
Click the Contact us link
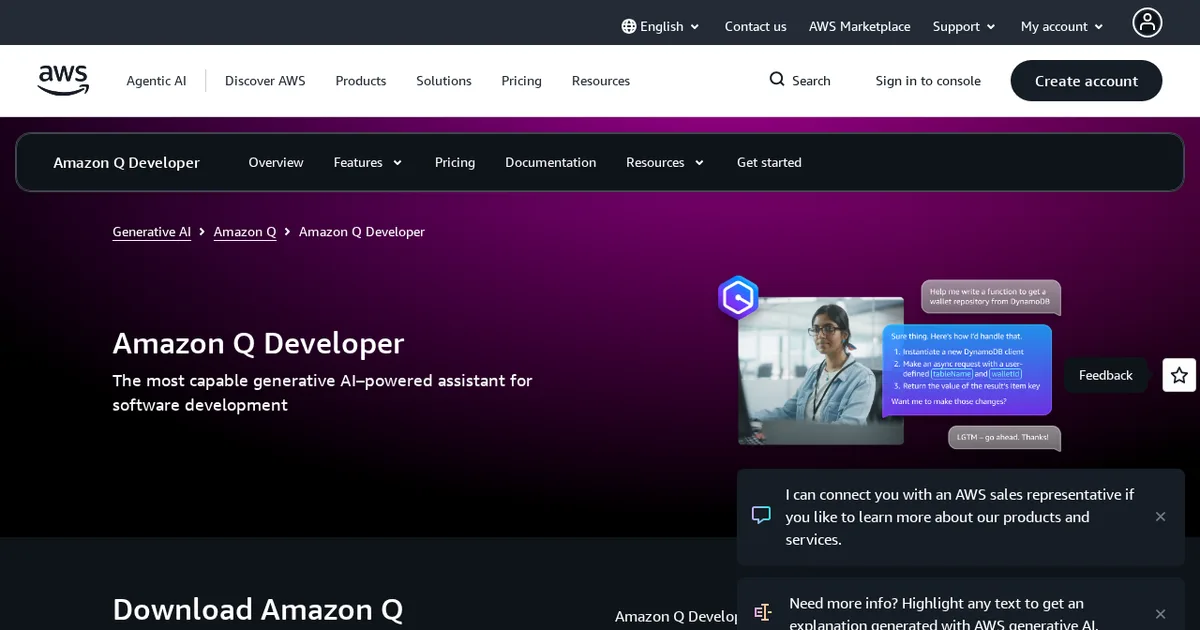click(x=755, y=26)
